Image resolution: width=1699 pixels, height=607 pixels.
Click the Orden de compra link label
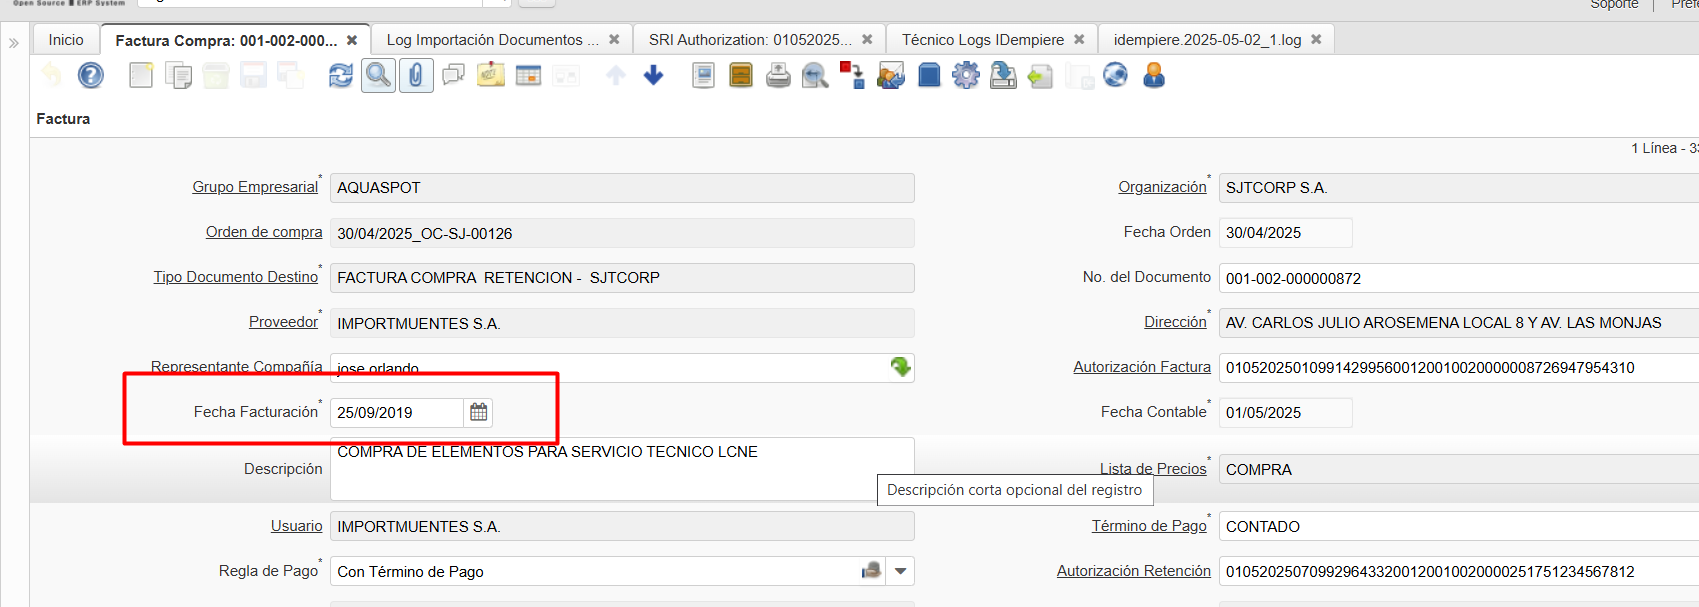pyautogui.click(x=264, y=232)
